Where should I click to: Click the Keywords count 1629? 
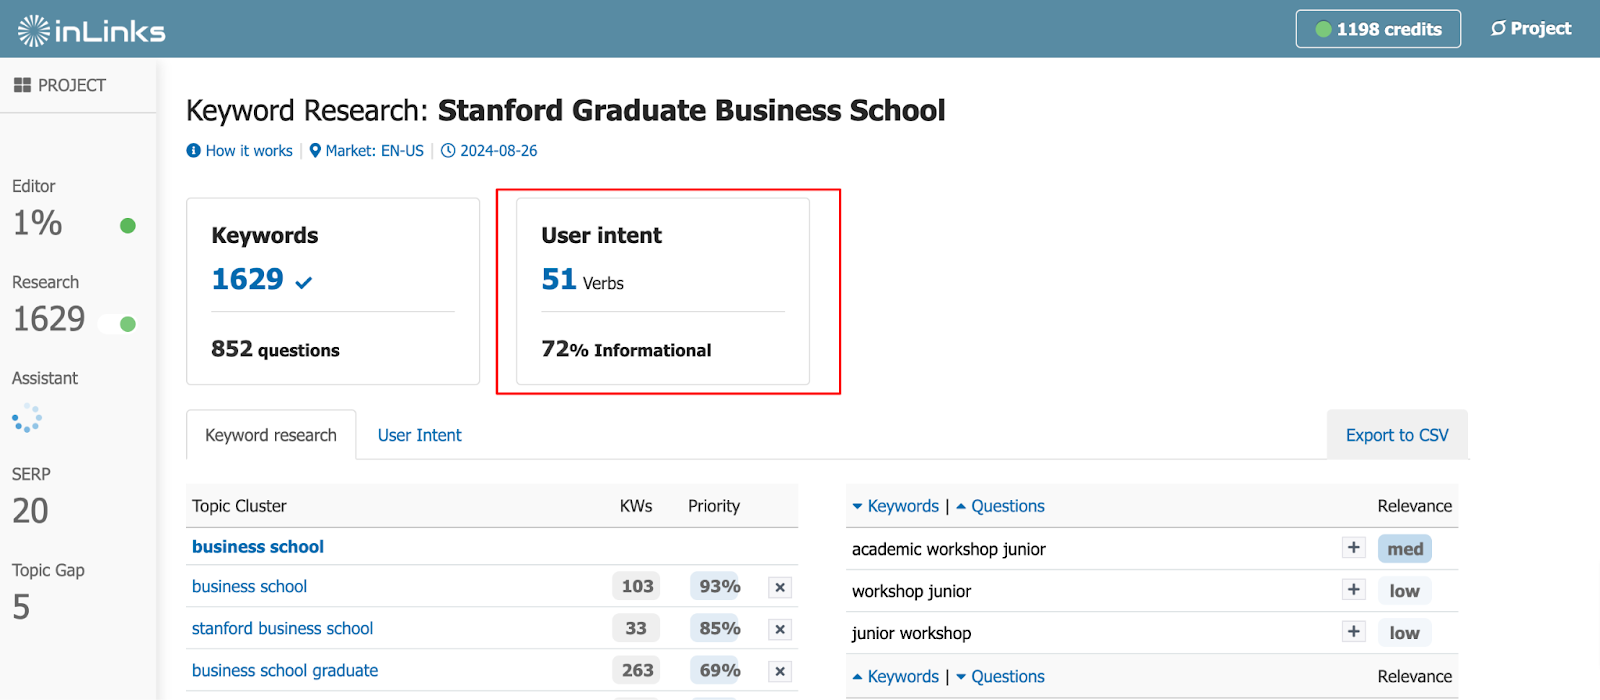point(247,279)
